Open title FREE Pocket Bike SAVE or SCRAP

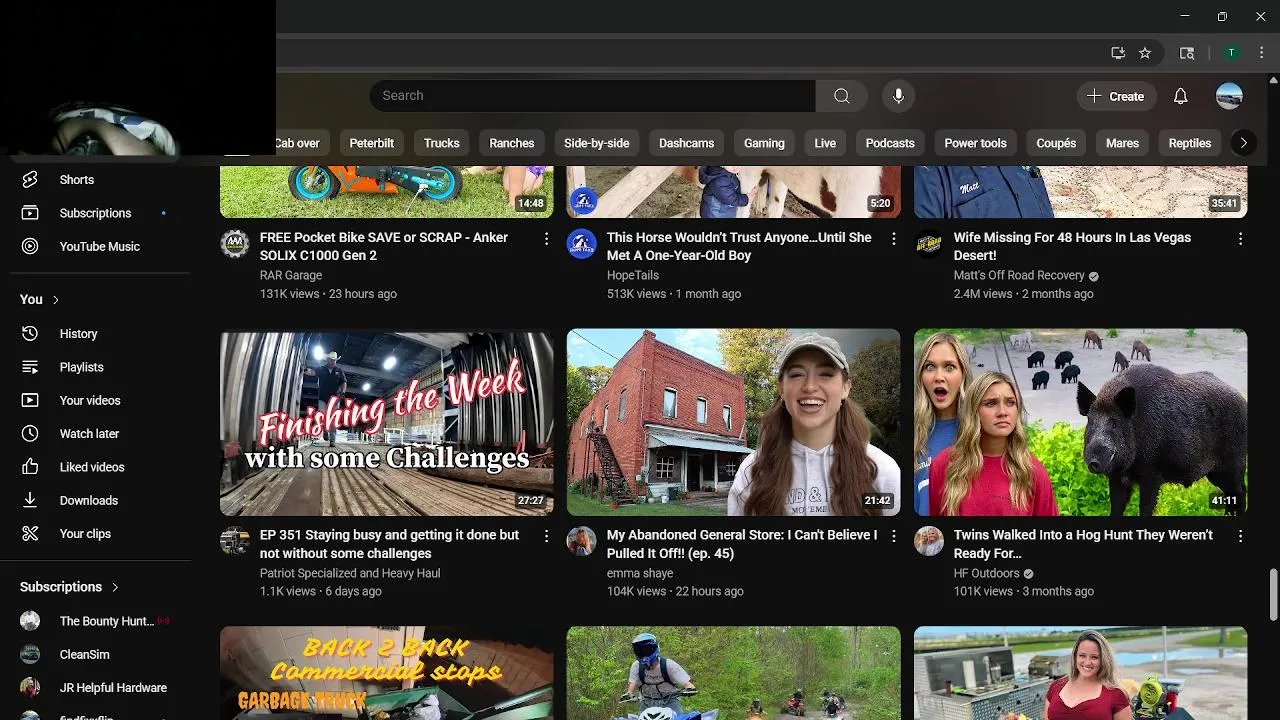coord(384,246)
